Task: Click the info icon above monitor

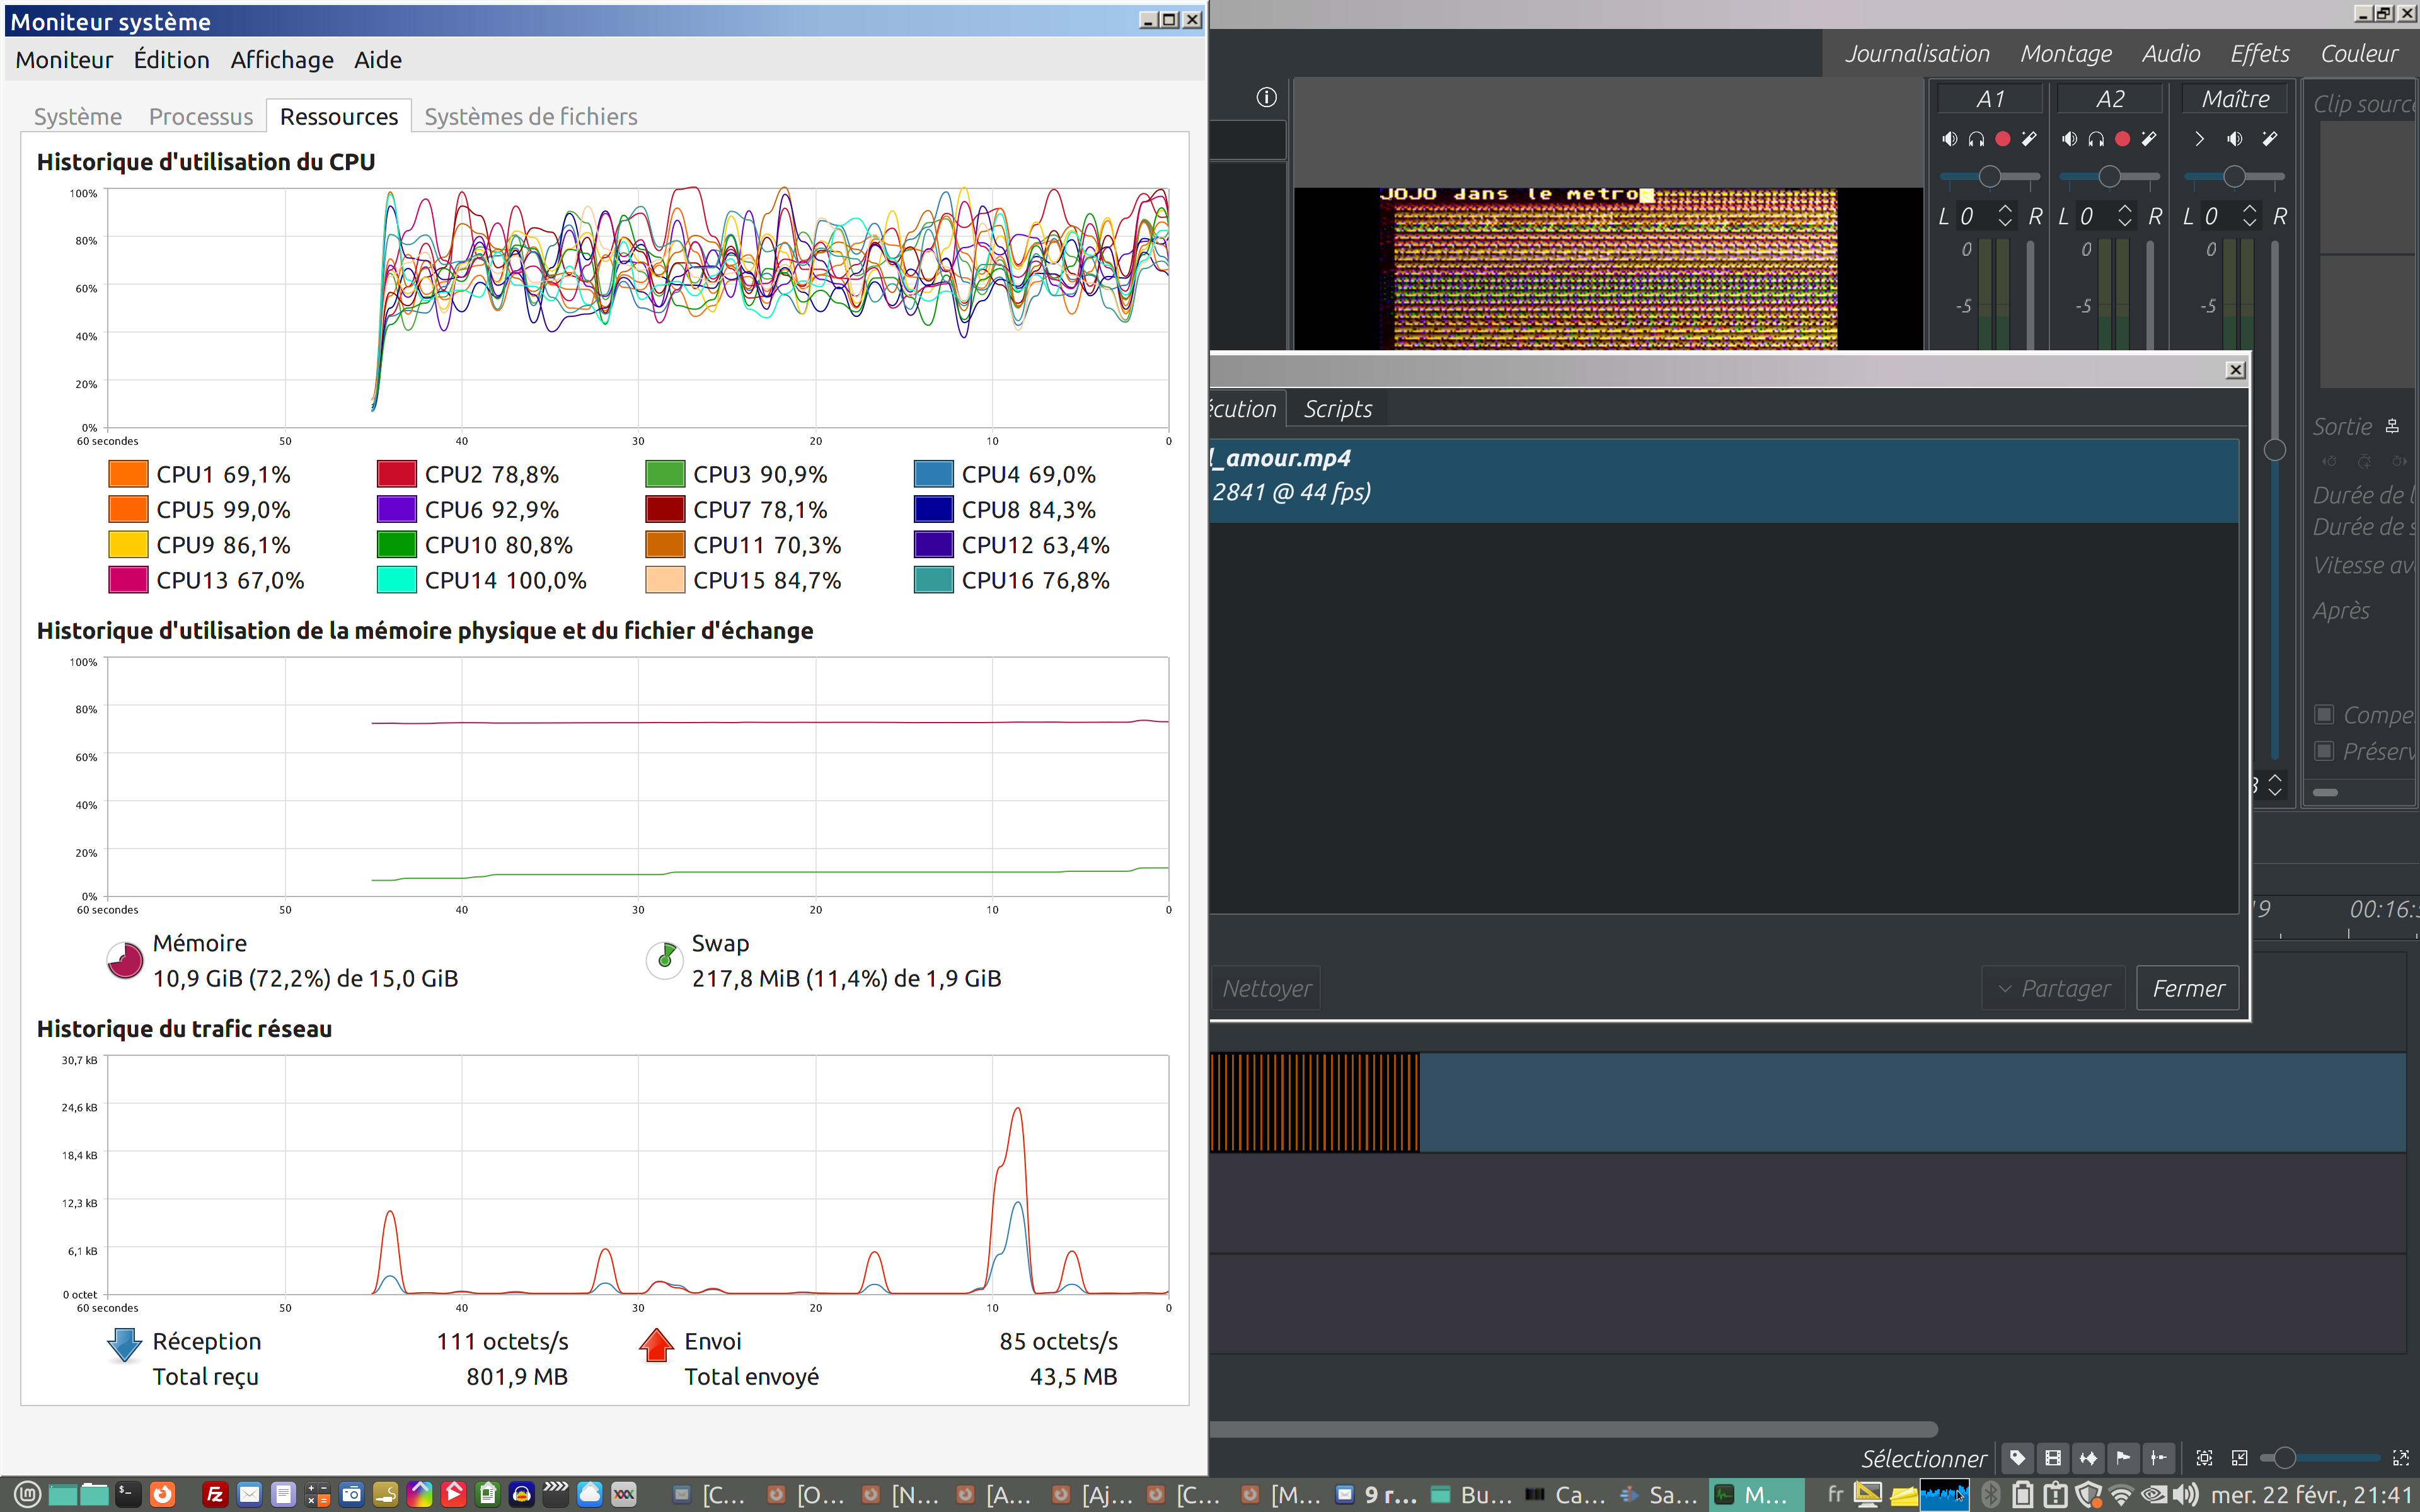Action: click(1266, 97)
